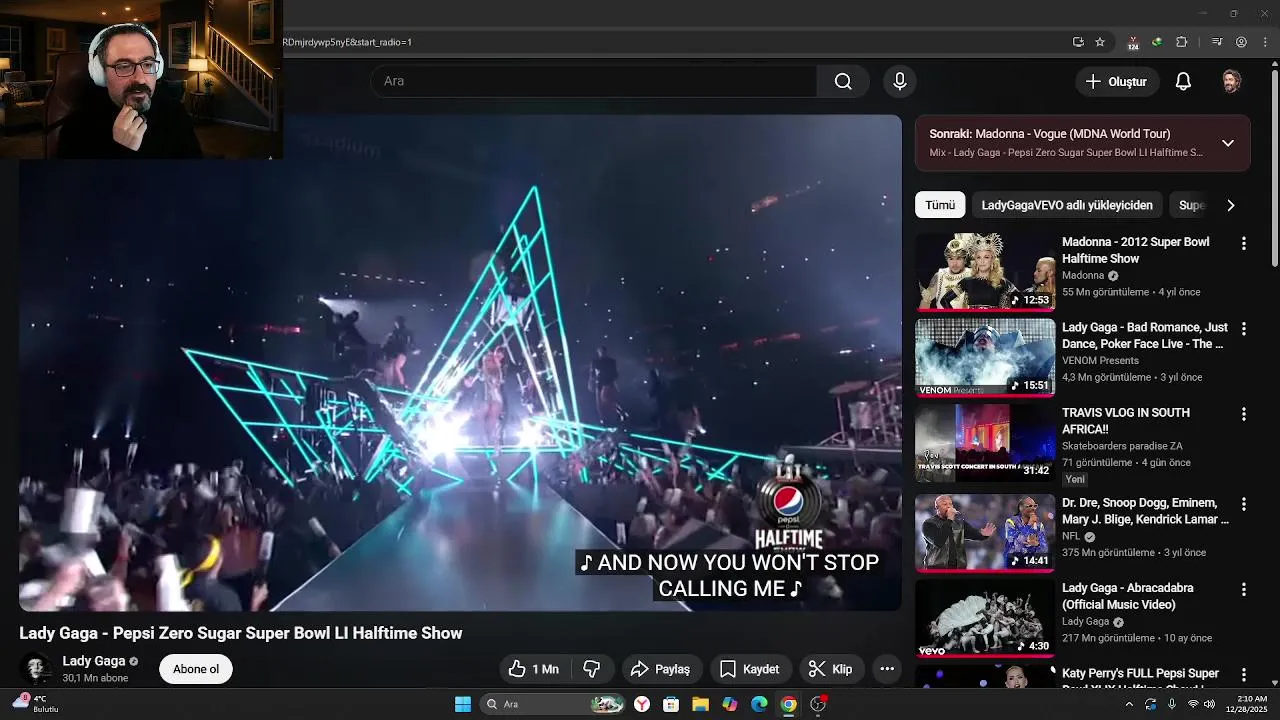Viewport: 1280px width, 720px height.
Task: Open options for Abracadabra video
Action: [x=1244, y=589]
